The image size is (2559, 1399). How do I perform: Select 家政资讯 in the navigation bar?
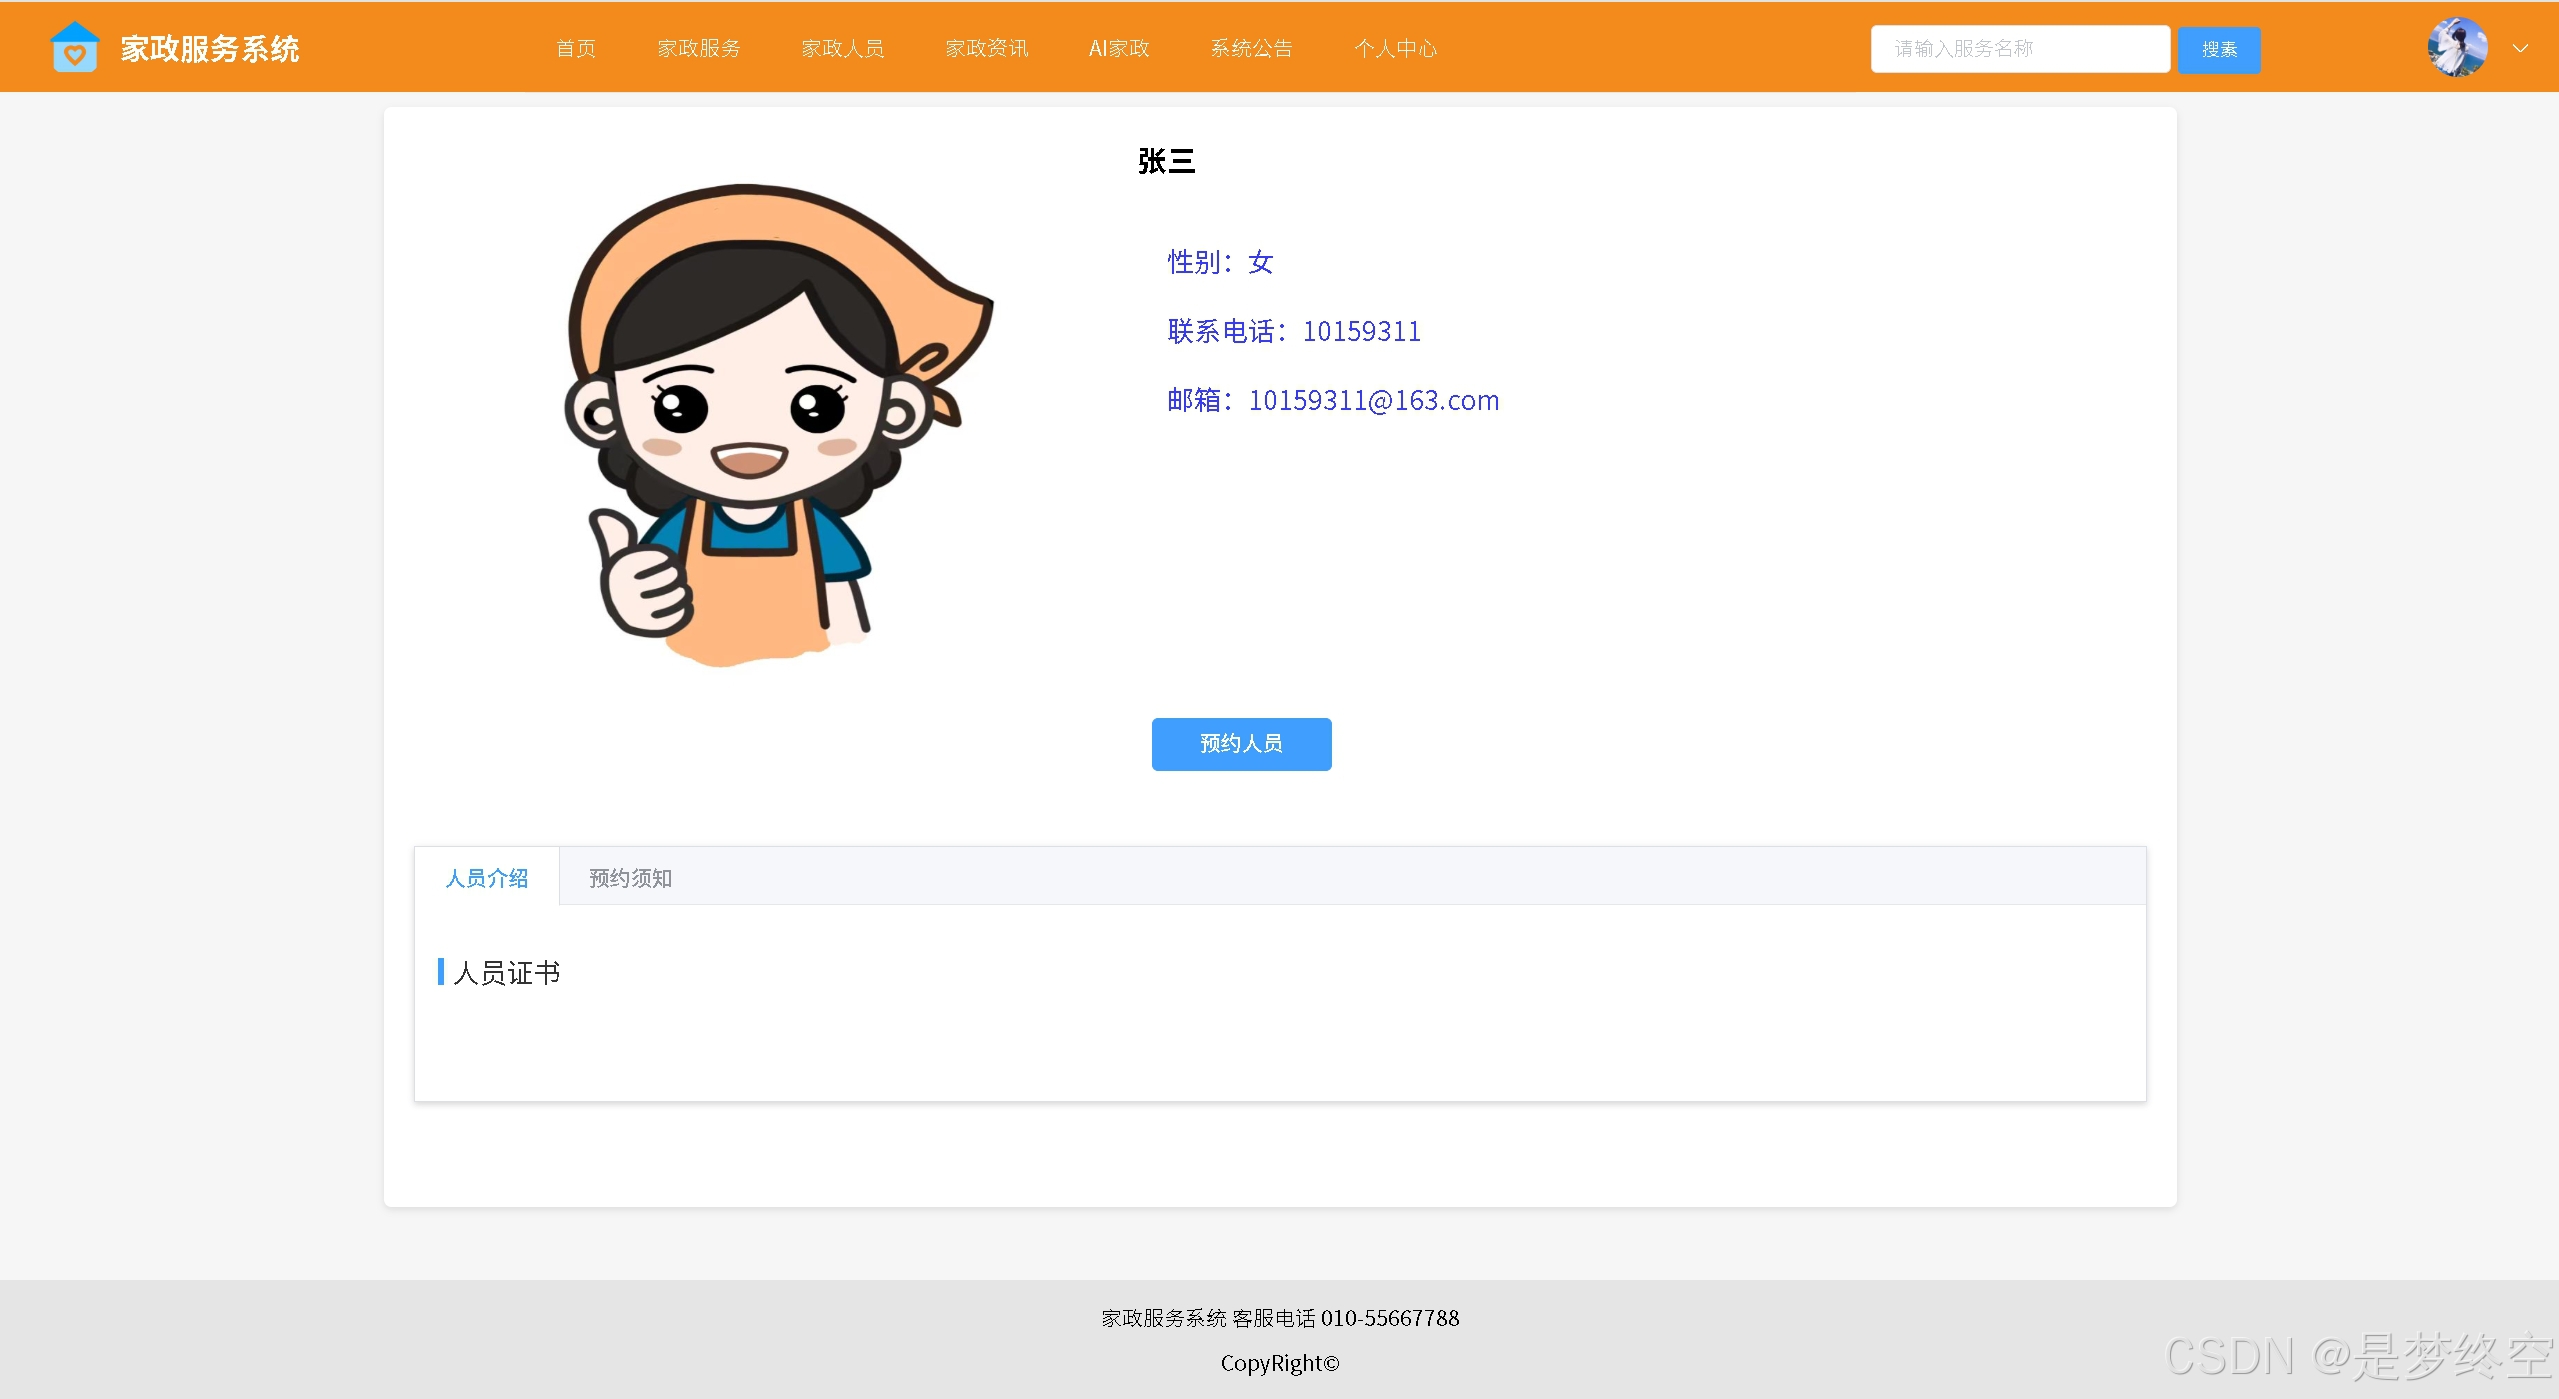tap(986, 48)
